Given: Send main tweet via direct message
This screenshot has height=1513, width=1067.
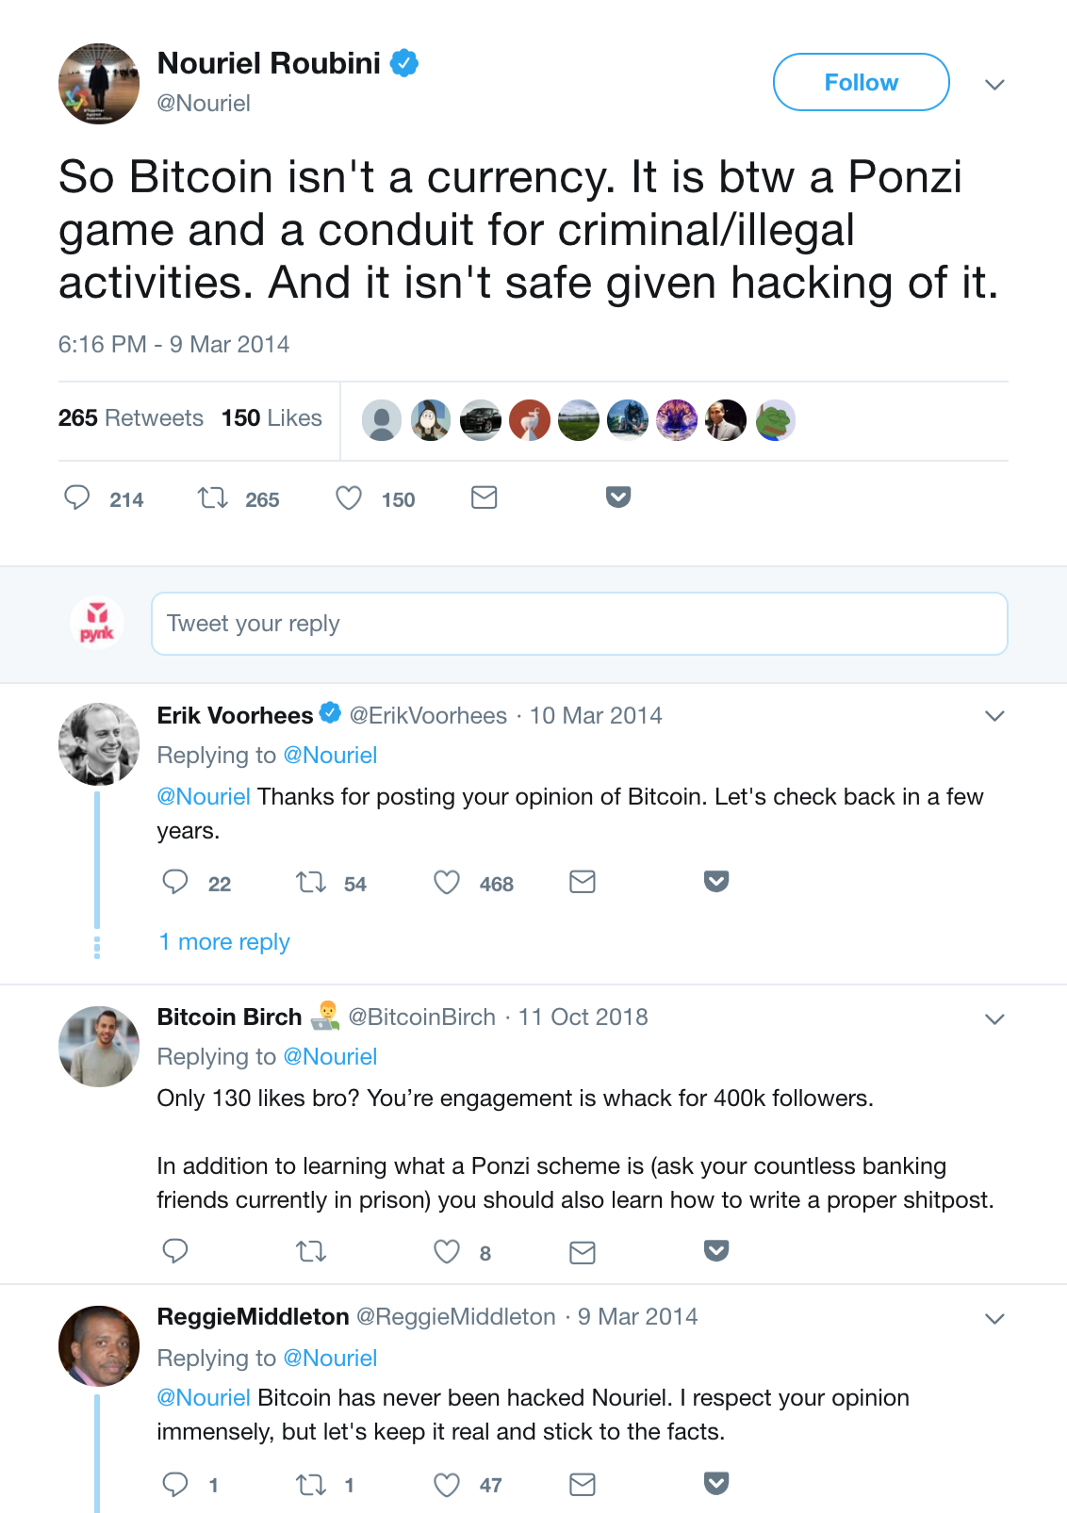Looking at the screenshot, I should point(484,497).
